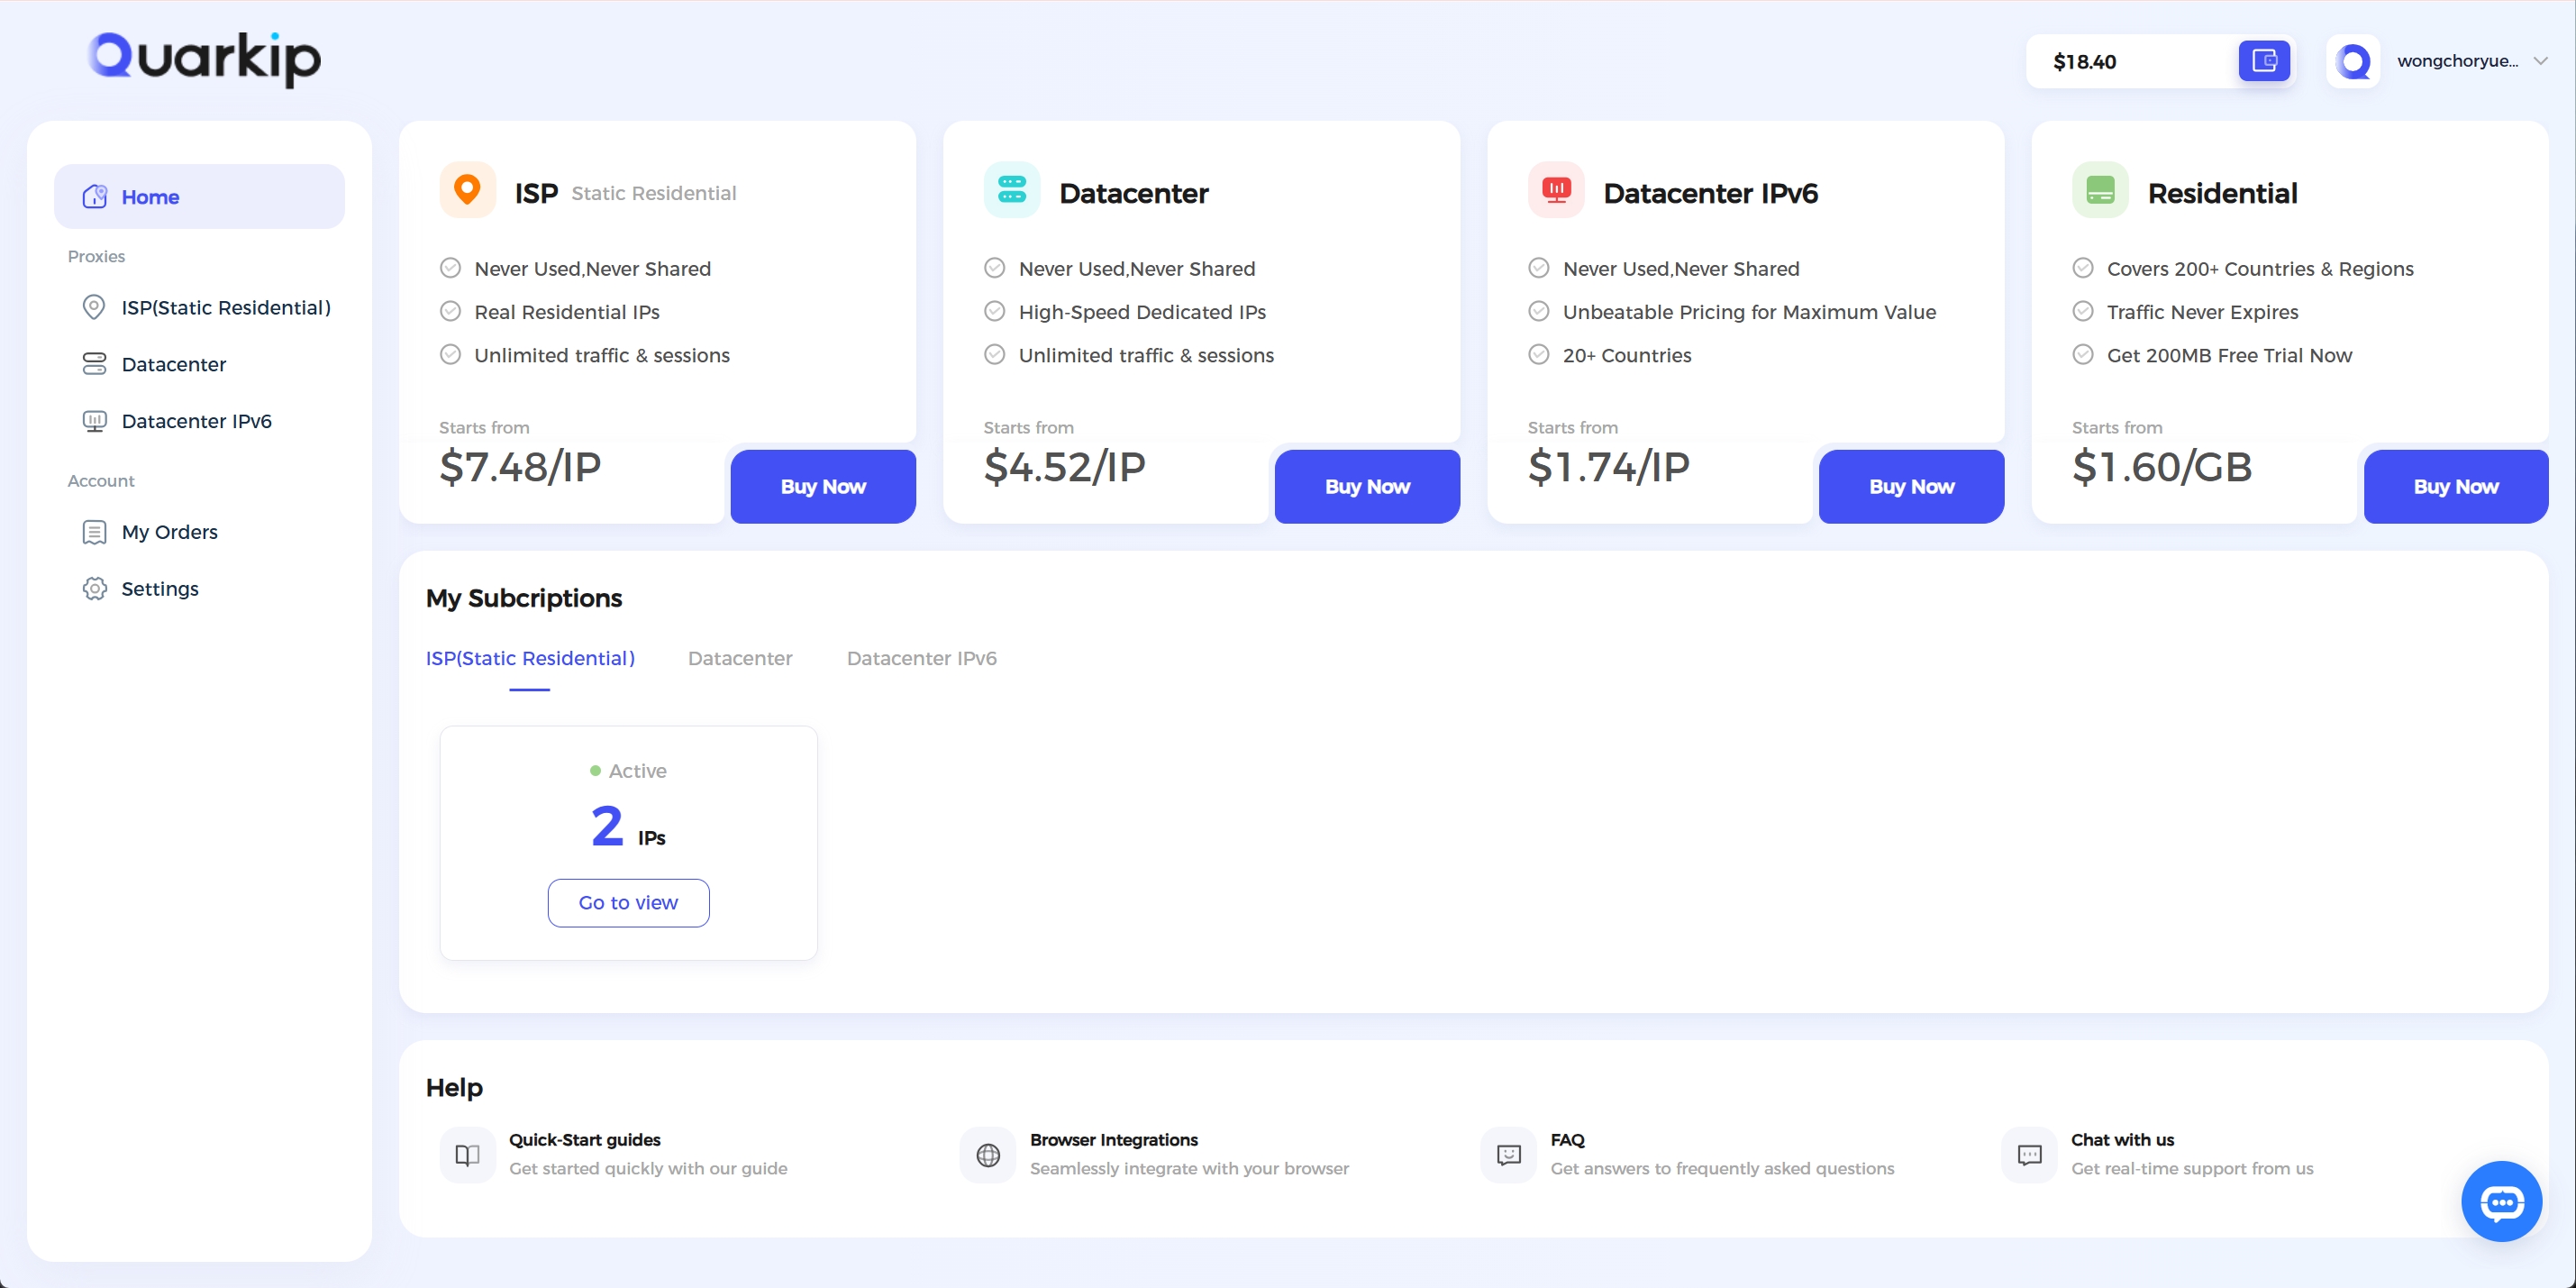The width and height of the screenshot is (2576, 1288).
Task: Click Buy Now for Residential plan
Action: pyautogui.click(x=2455, y=486)
